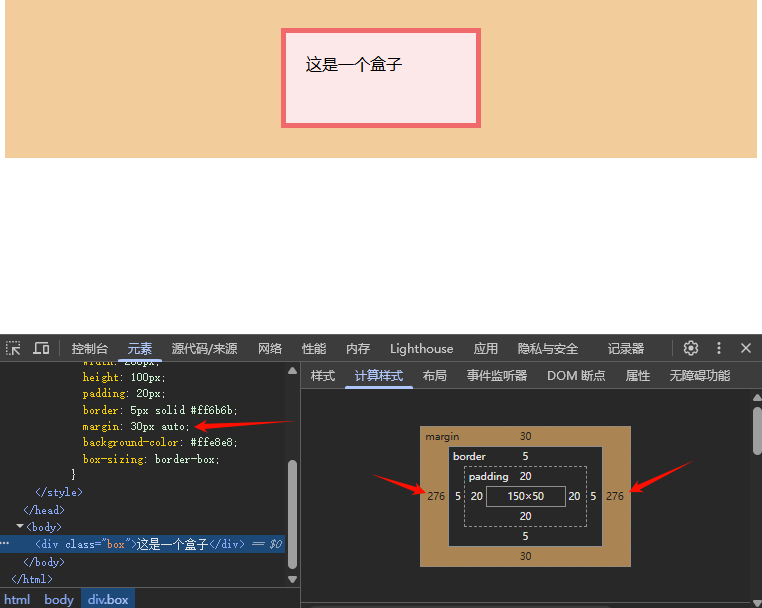Click the 150×50 content size in box model

click(x=525, y=496)
